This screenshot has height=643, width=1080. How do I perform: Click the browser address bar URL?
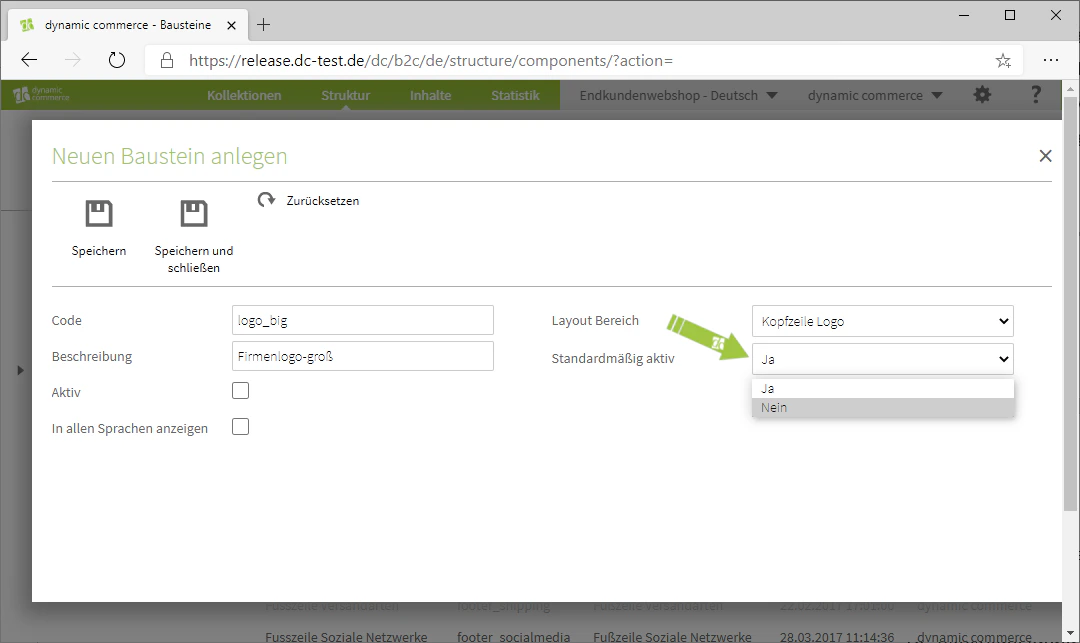point(430,61)
